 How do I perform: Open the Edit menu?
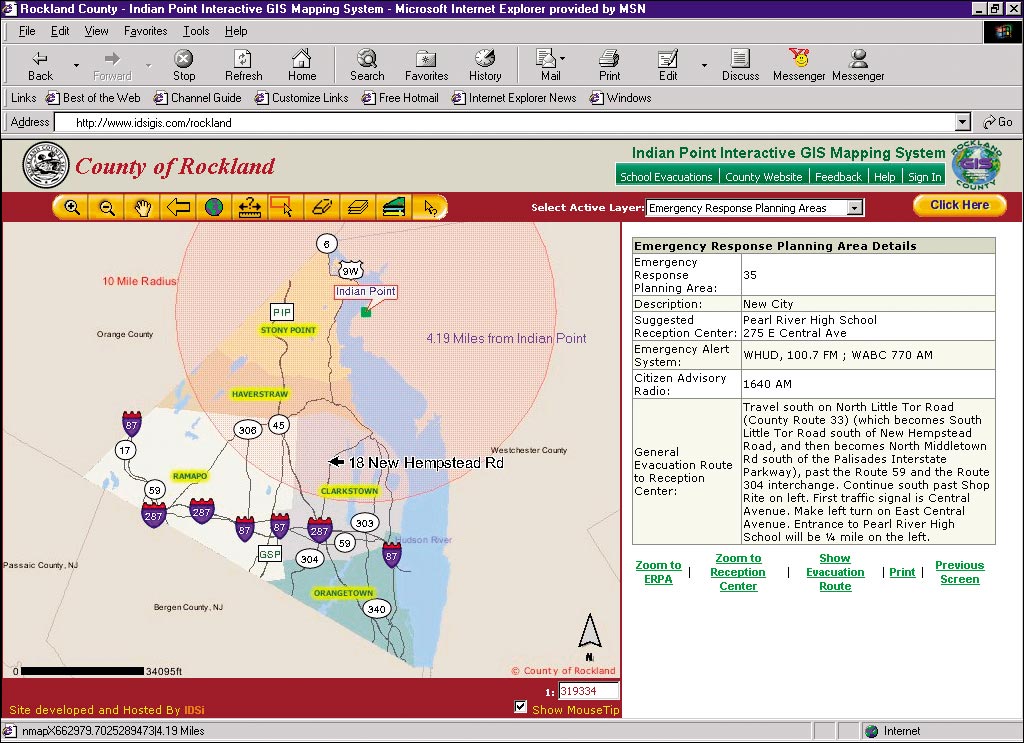coord(59,31)
